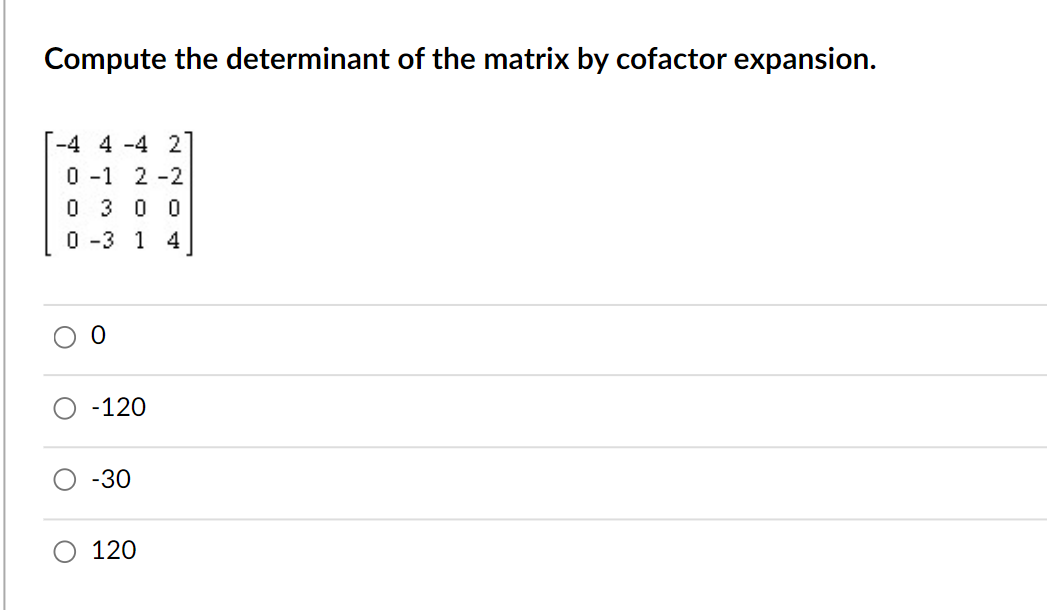Click the entire 120 answer row
Screen dimensions: 1047x610
(520, 550)
